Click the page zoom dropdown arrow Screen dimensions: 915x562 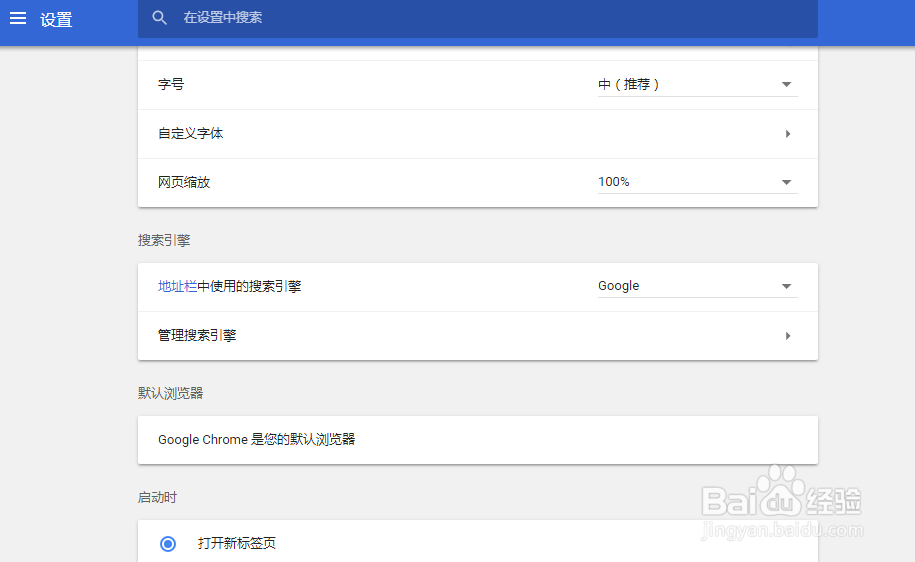786,182
